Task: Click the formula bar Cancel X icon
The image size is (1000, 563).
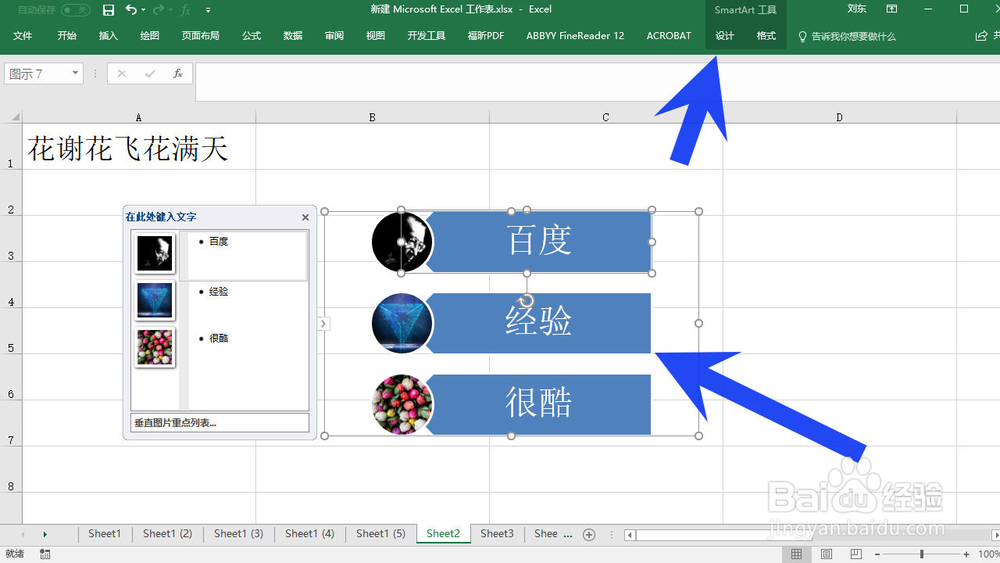Action: (x=121, y=74)
